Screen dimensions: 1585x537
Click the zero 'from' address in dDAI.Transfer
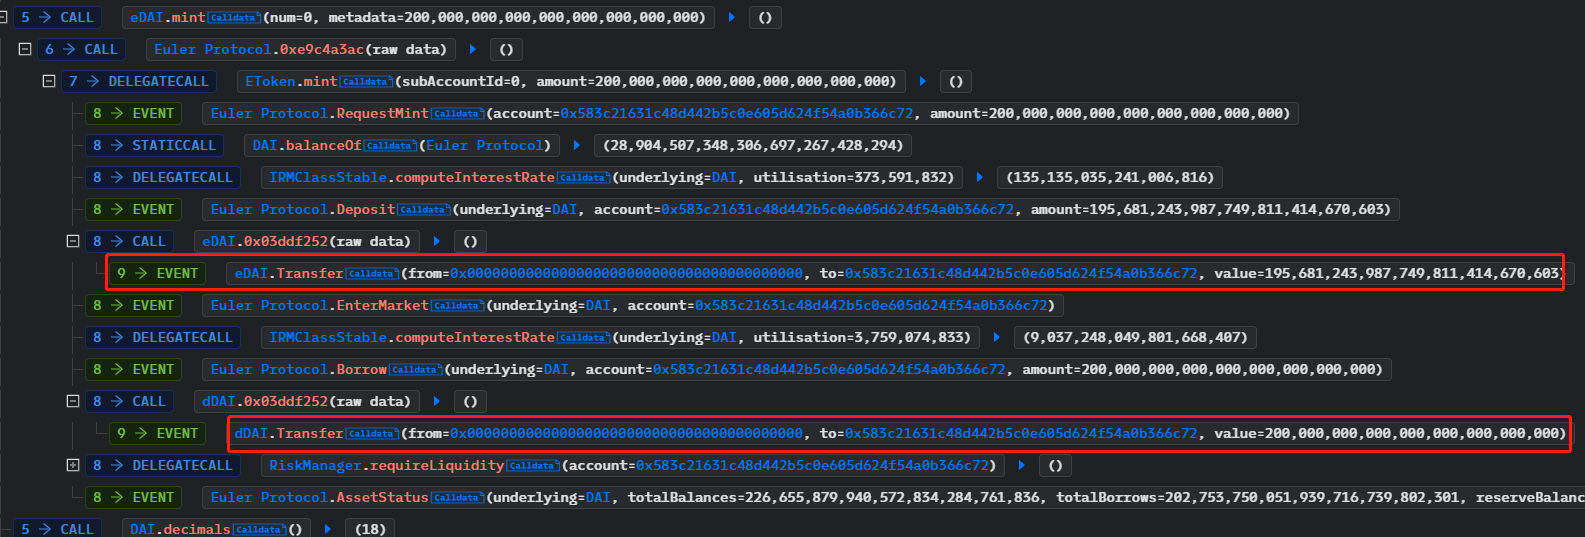[x=626, y=434]
